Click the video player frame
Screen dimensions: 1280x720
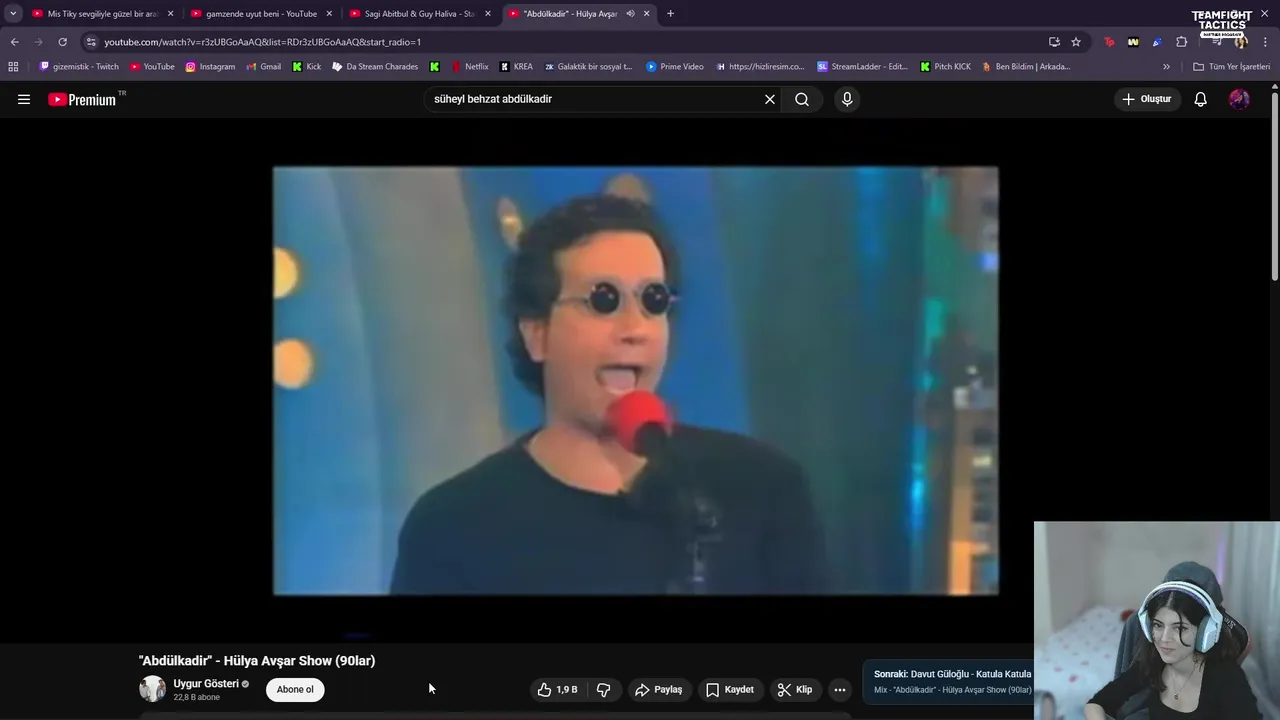pyautogui.click(x=636, y=381)
